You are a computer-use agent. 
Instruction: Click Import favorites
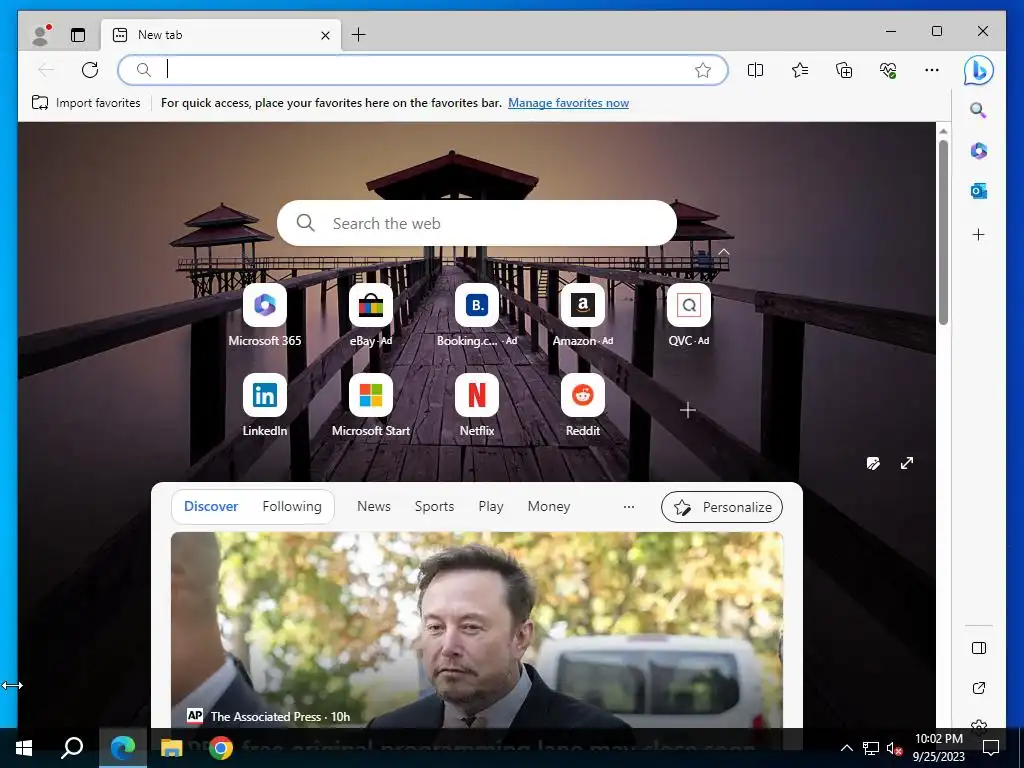click(x=86, y=103)
